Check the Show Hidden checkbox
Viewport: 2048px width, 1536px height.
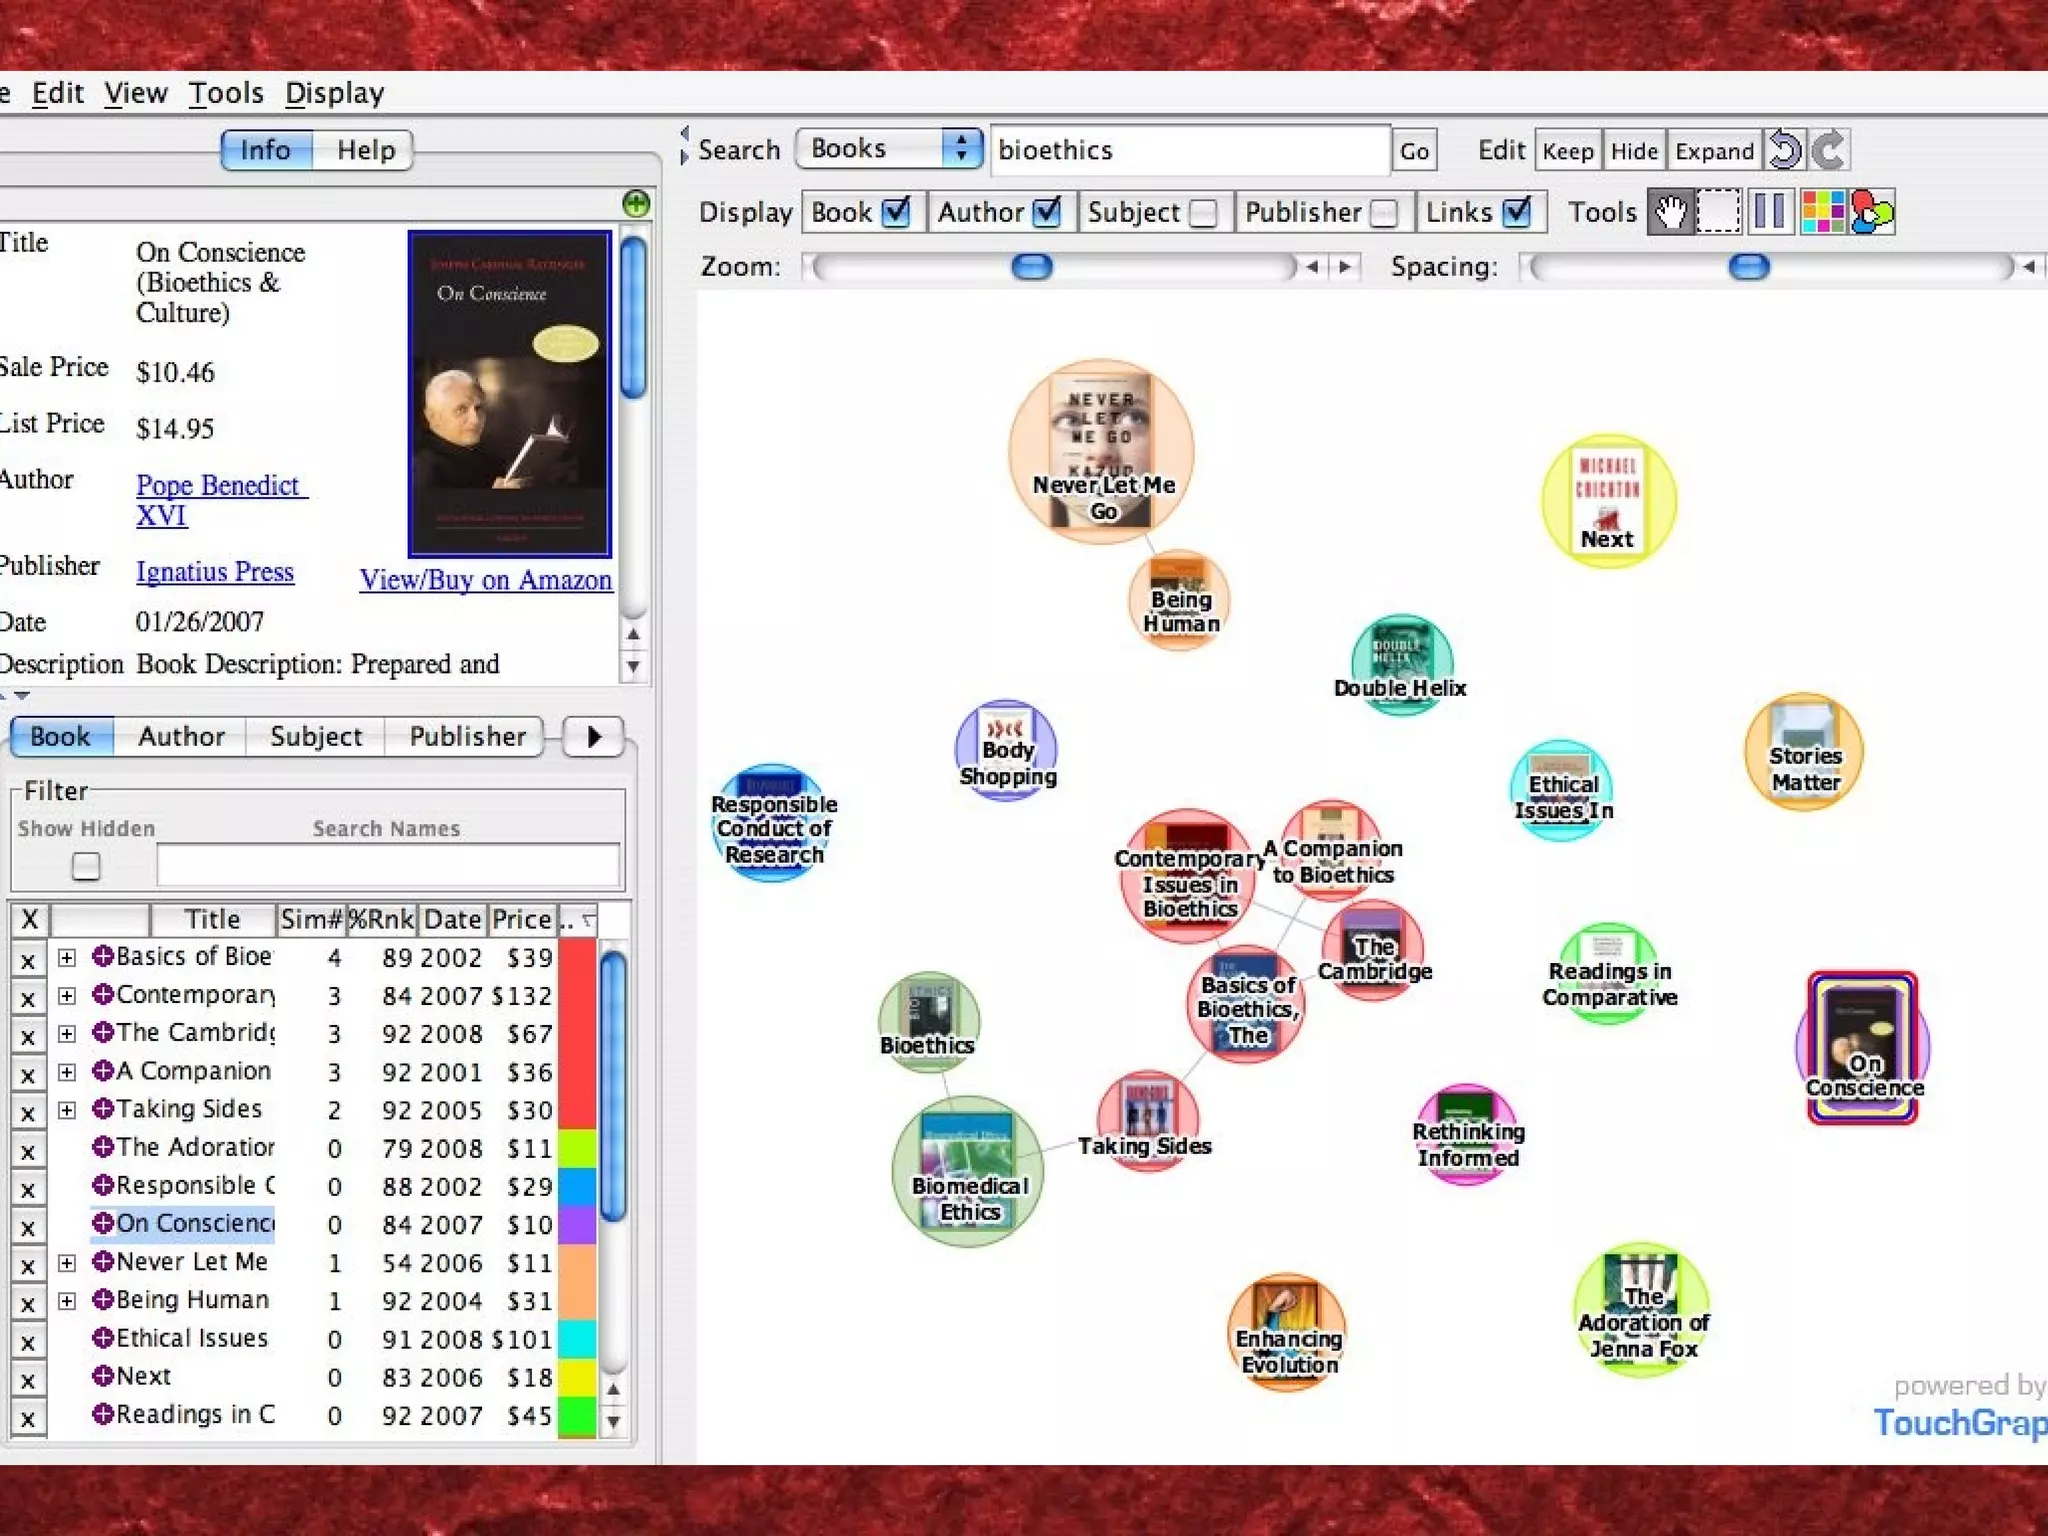click(x=86, y=865)
